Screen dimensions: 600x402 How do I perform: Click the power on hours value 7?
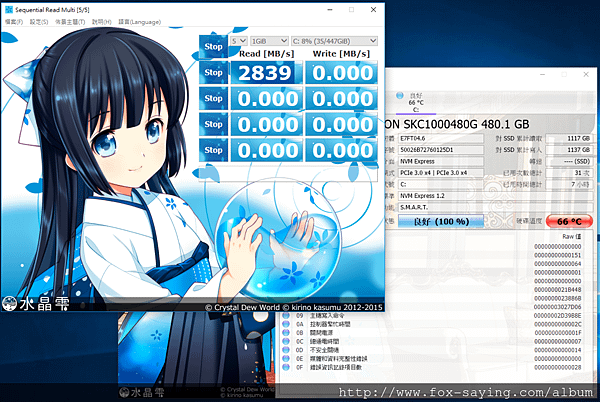(x=569, y=184)
